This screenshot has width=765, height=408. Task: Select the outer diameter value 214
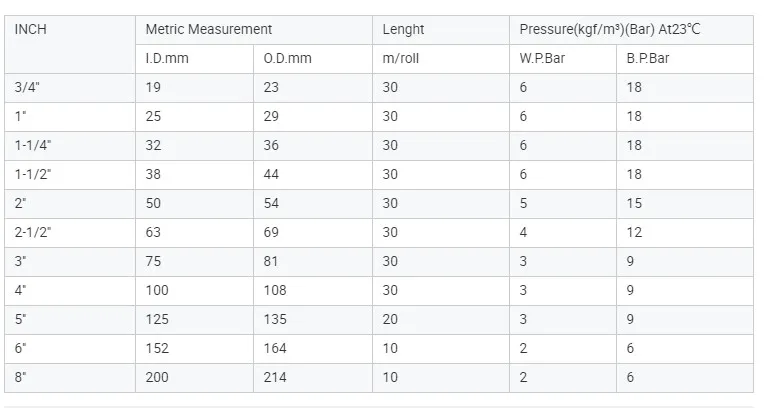(275, 377)
